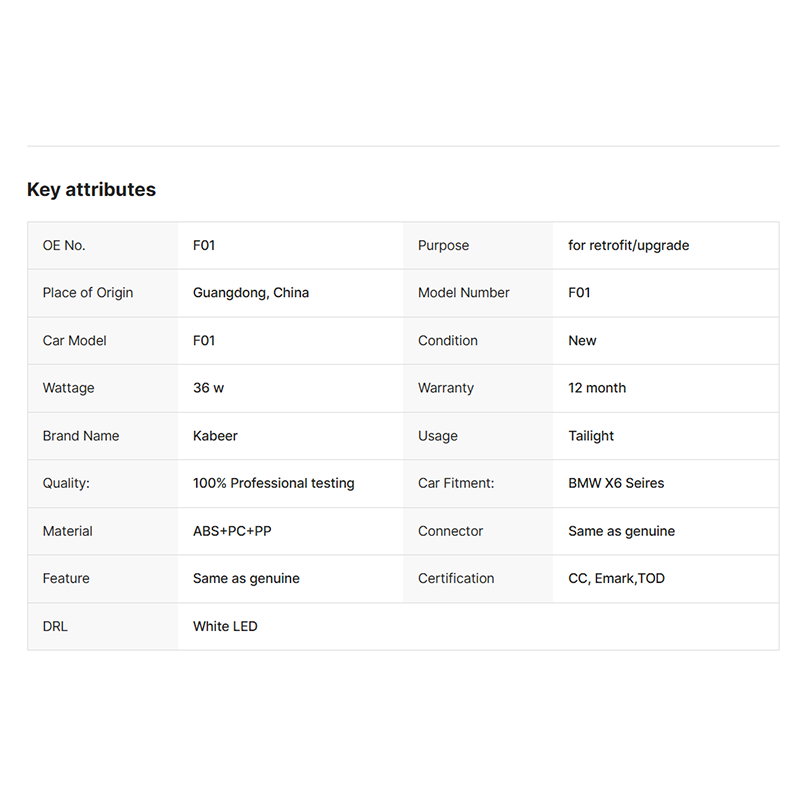
Task: Select the Place of Origin label
Action: [x=88, y=293]
